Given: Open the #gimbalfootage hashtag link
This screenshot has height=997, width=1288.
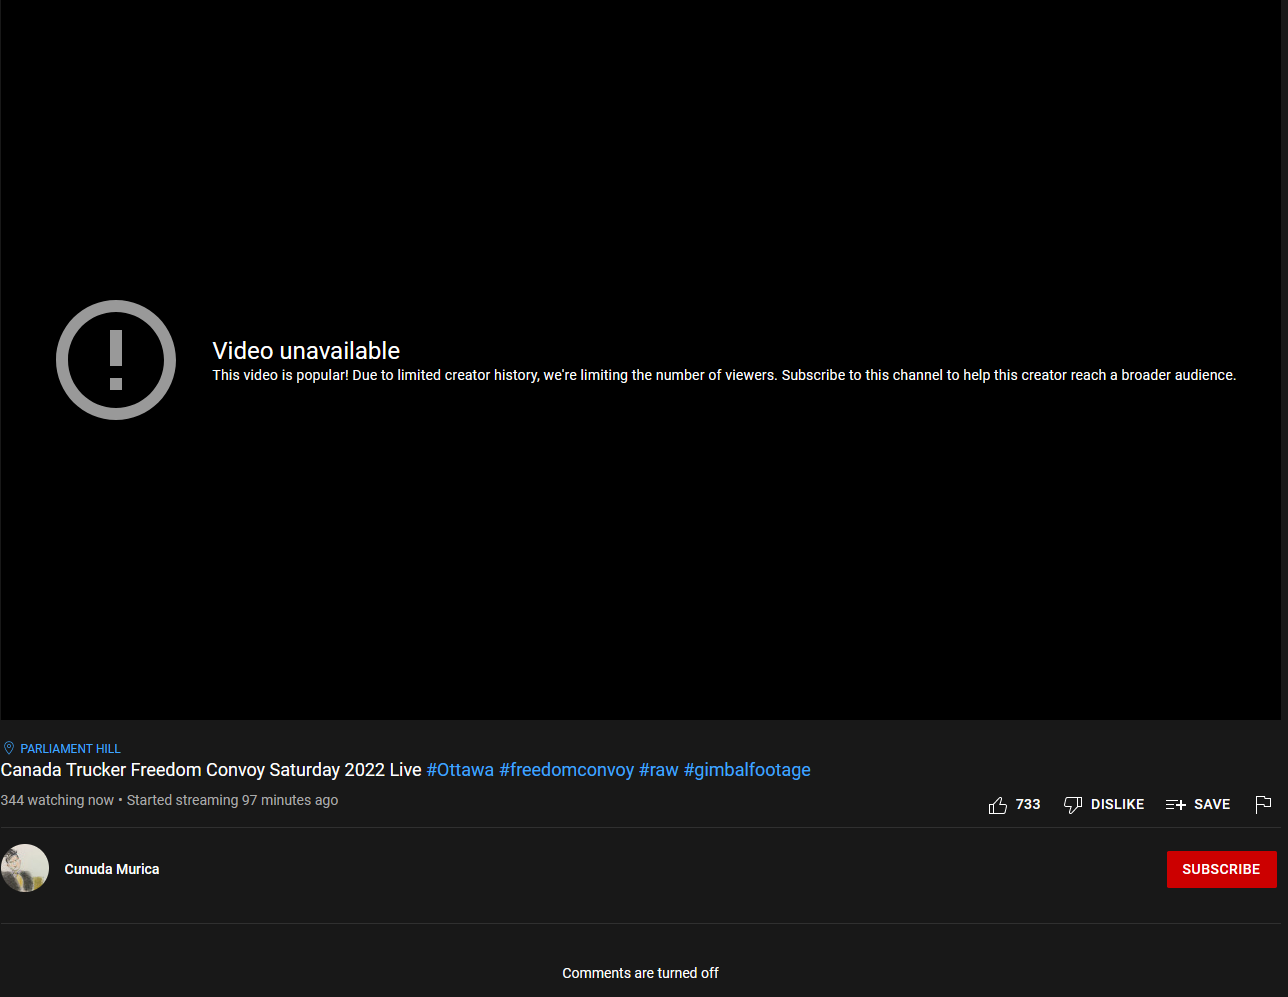Looking at the screenshot, I should (747, 770).
